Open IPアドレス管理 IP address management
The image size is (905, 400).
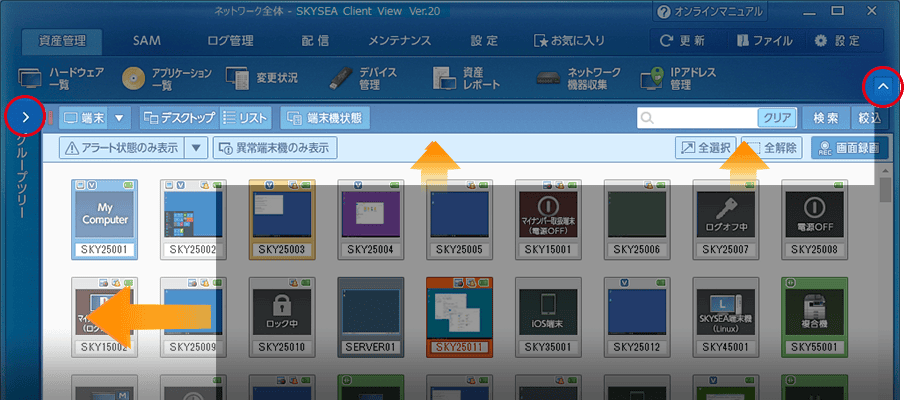click(x=678, y=79)
